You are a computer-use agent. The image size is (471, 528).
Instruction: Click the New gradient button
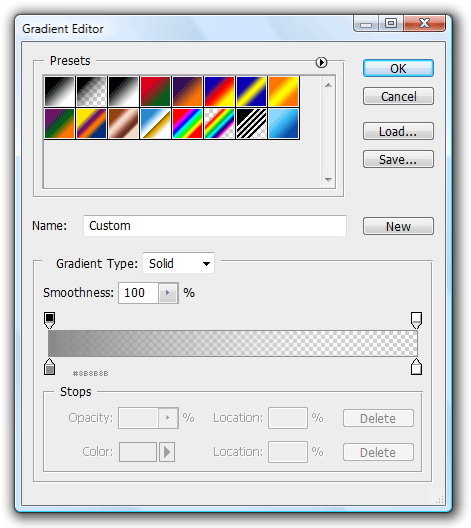(398, 226)
